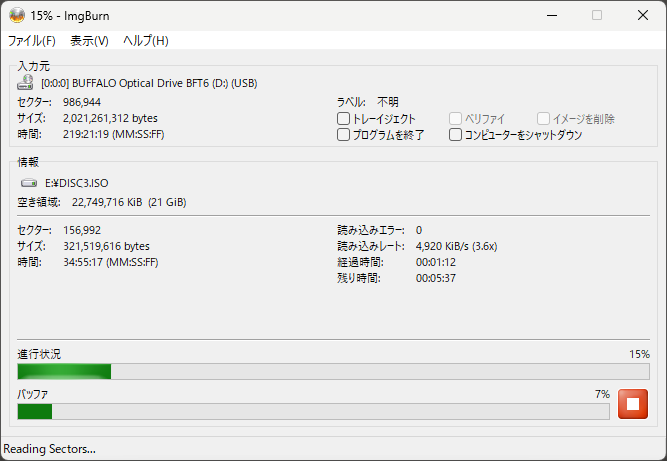Click the バッファ buffer bar
The height and width of the screenshot is (461, 667).
point(314,411)
